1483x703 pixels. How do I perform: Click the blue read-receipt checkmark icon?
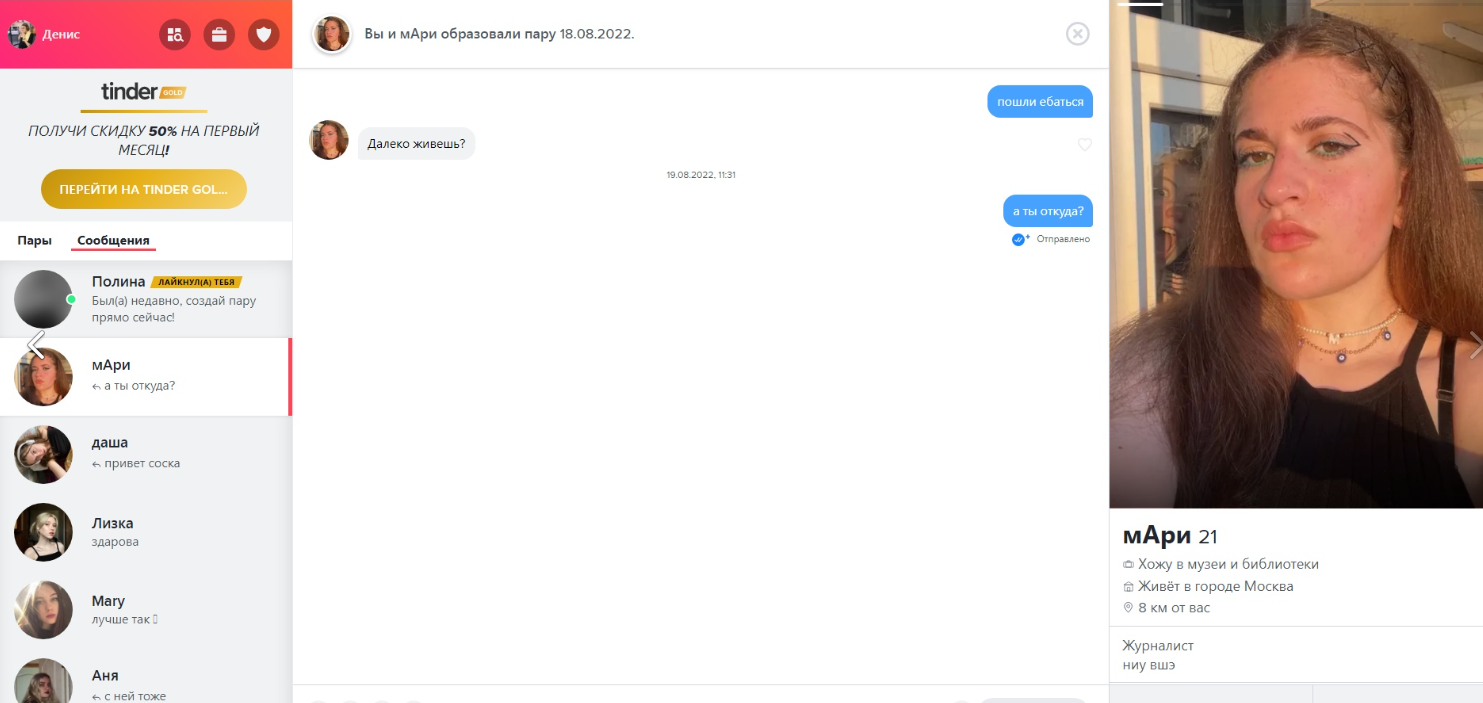pos(1019,239)
